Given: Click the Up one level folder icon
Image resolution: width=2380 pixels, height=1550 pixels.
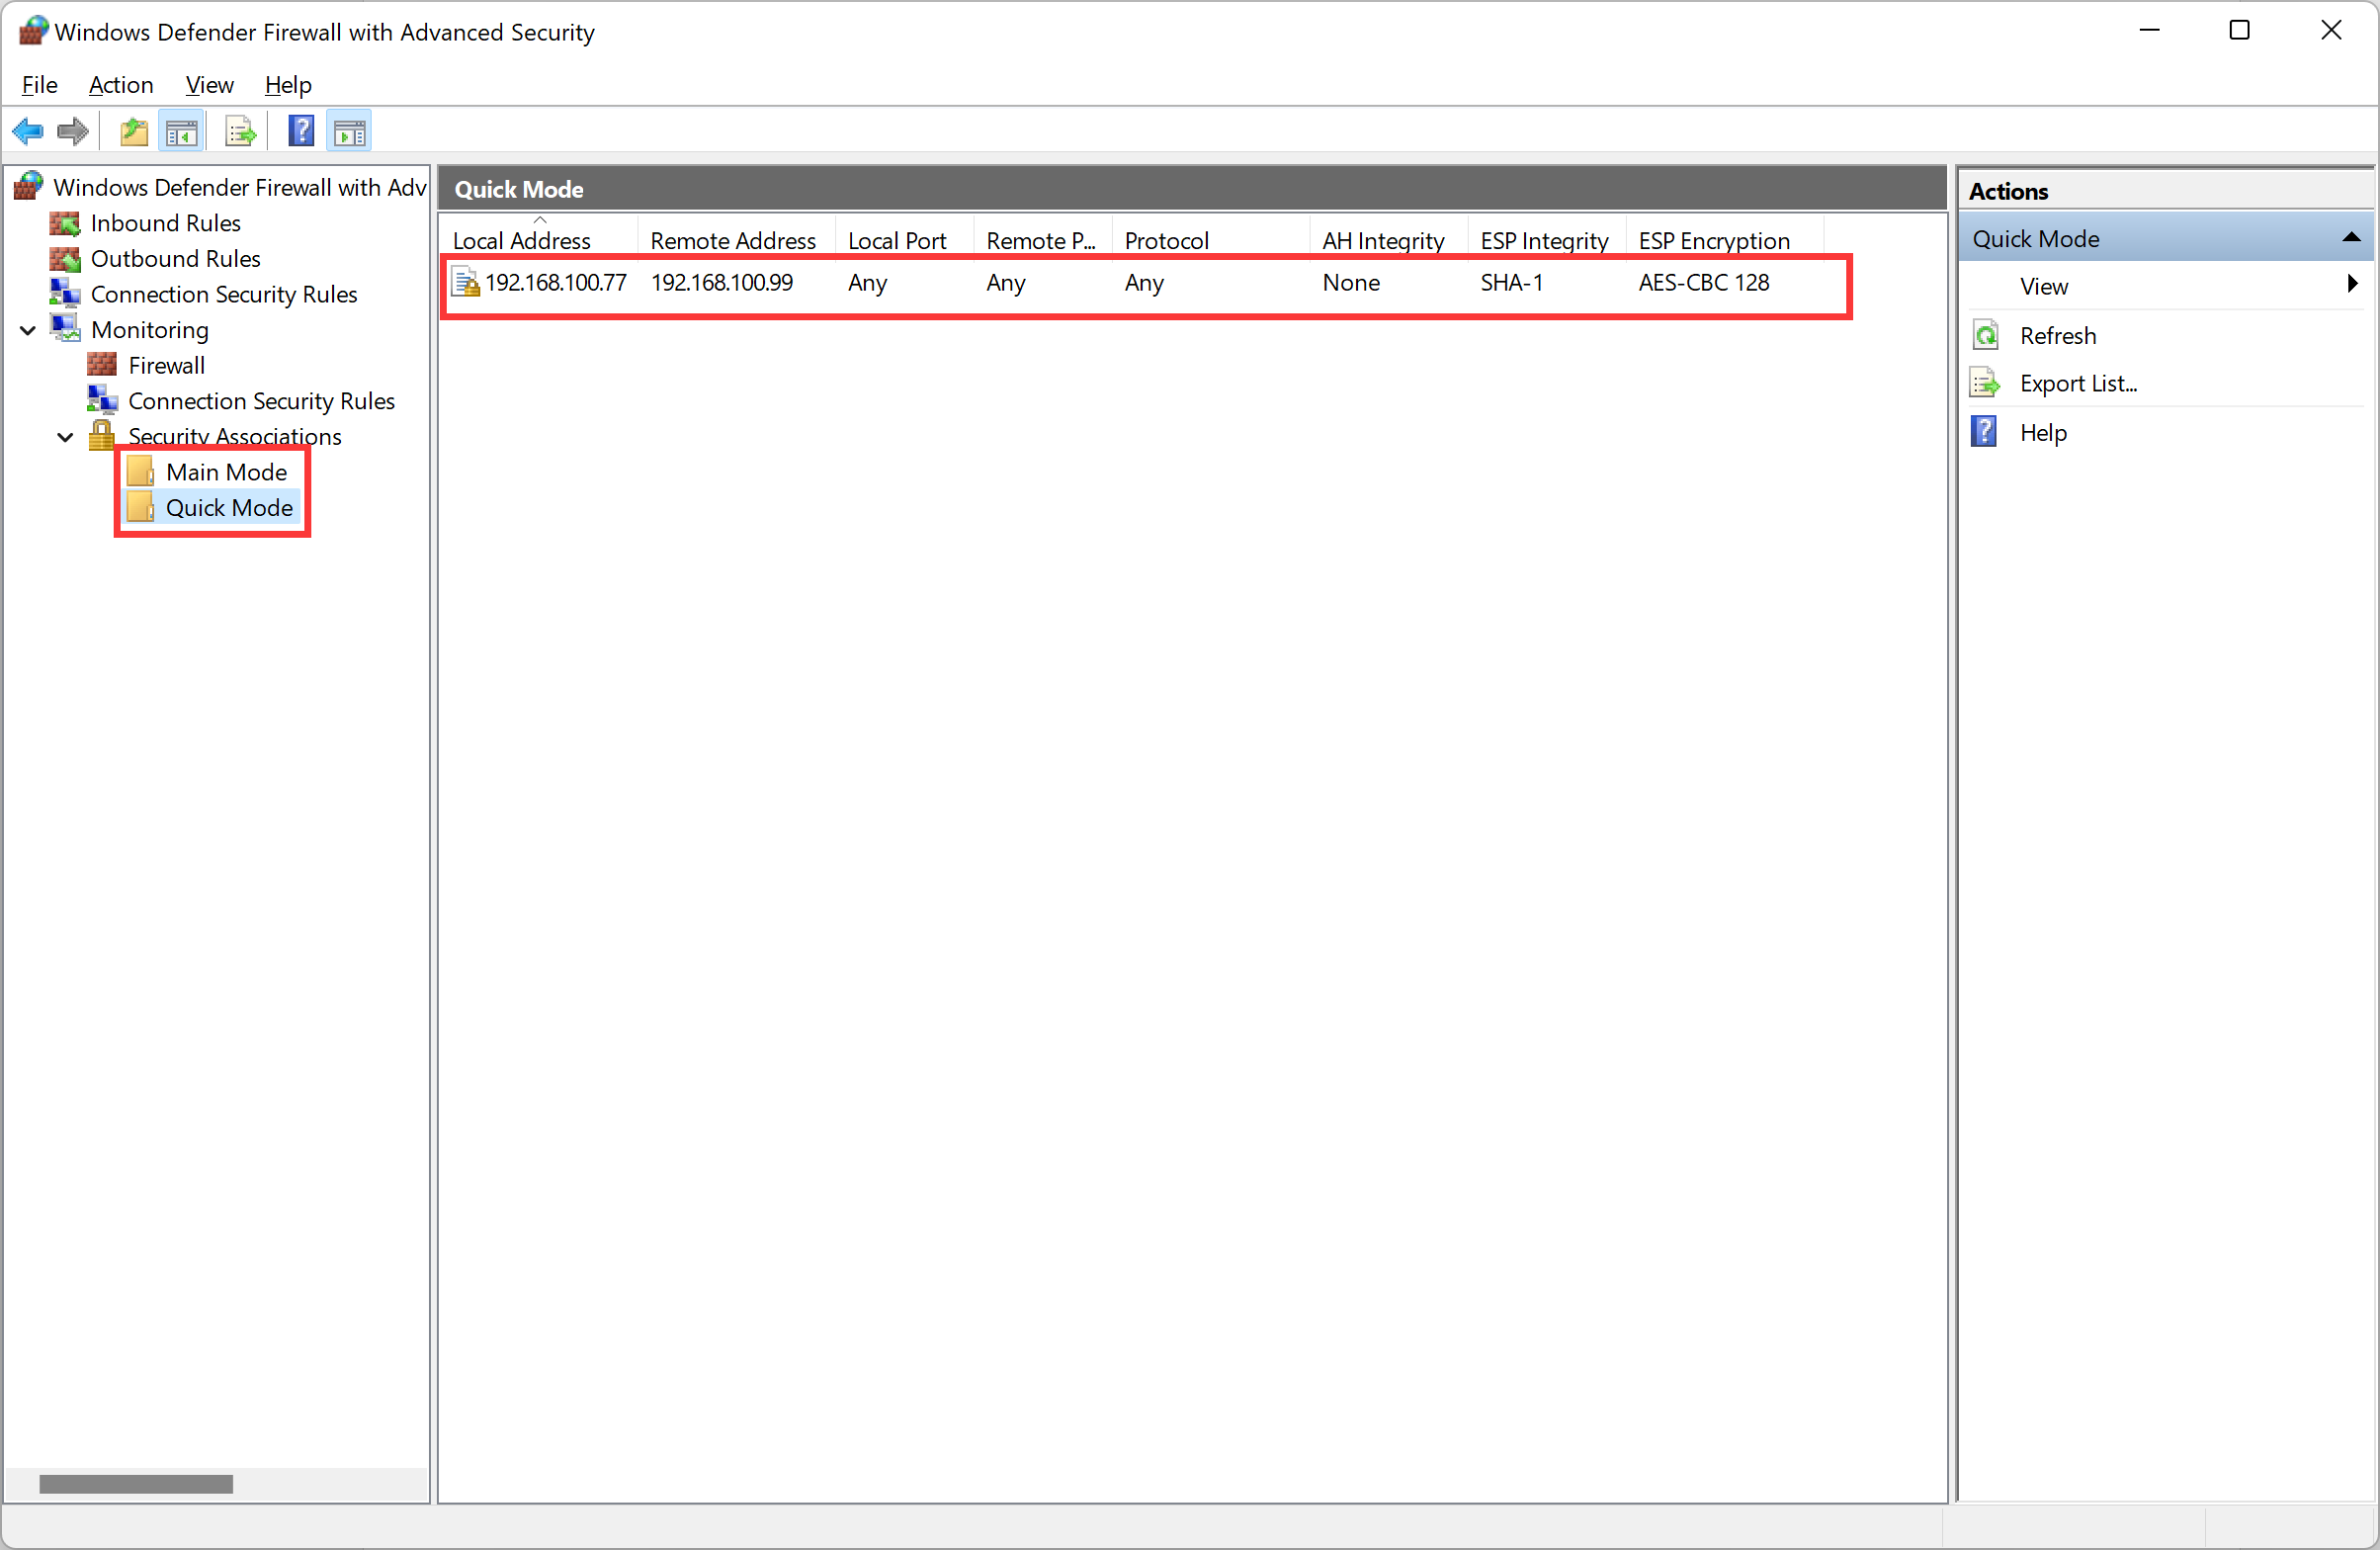Looking at the screenshot, I should (x=134, y=131).
